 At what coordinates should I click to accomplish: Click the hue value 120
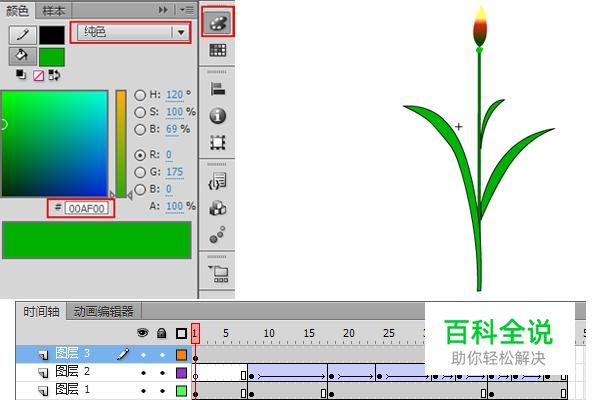pos(174,95)
